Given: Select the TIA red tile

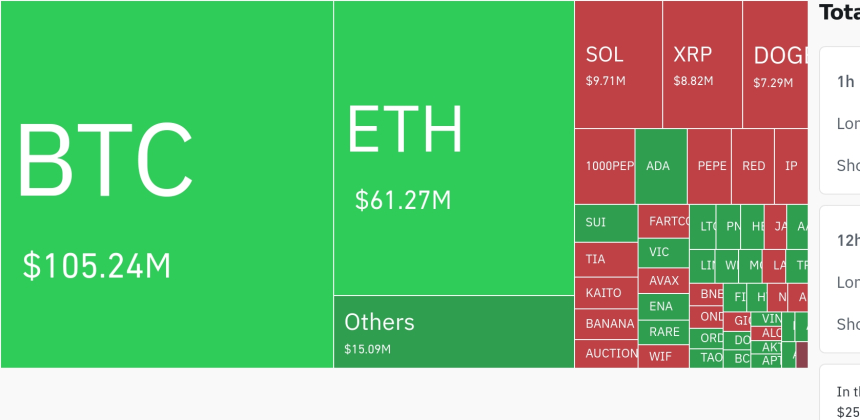Looking at the screenshot, I should pos(606,259).
